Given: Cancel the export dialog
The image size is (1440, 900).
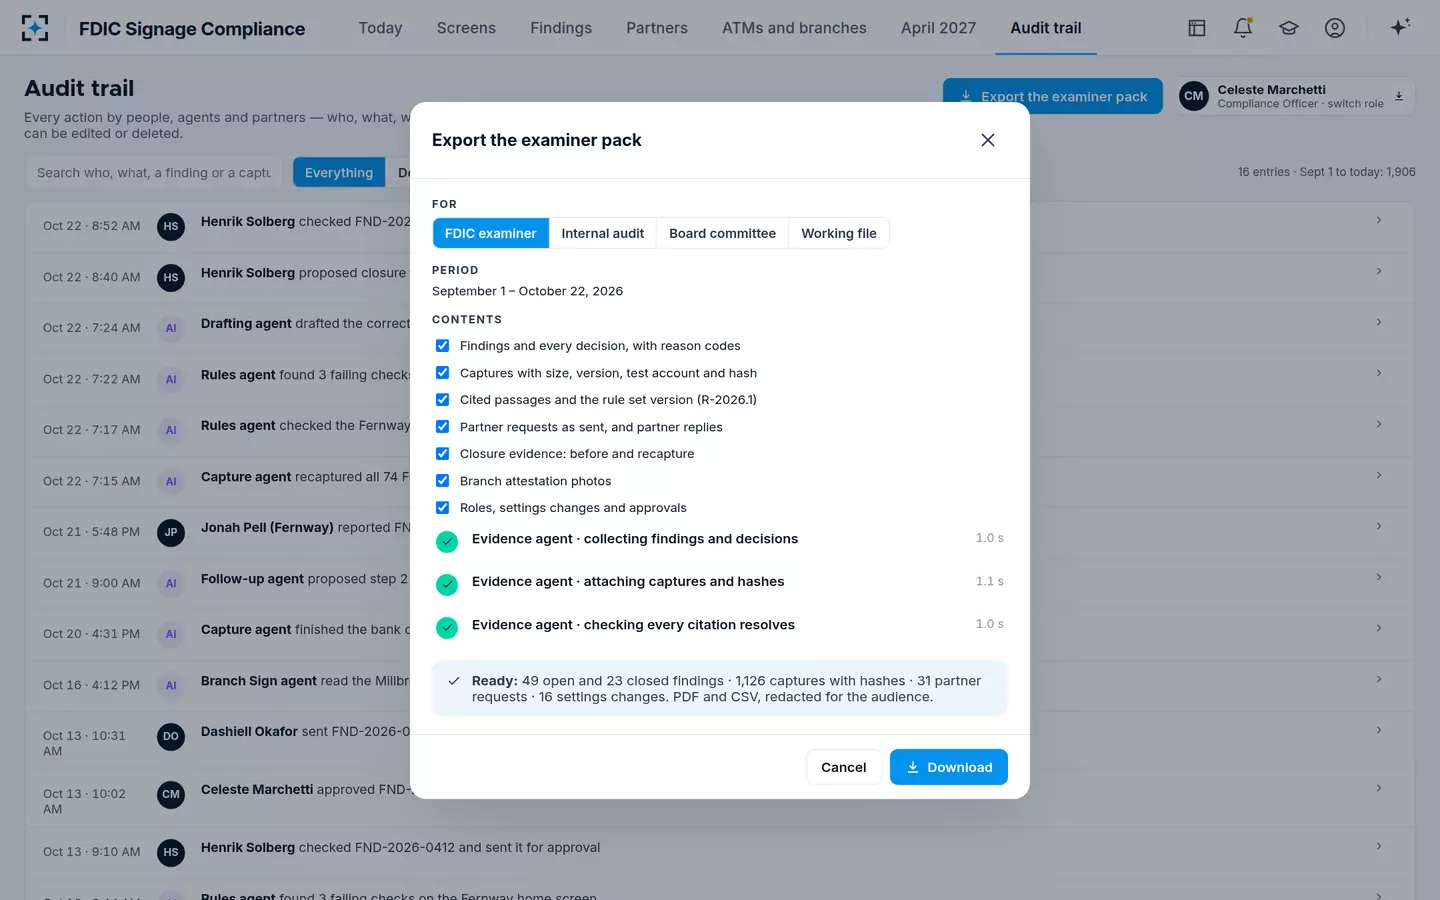Looking at the screenshot, I should pyautogui.click(x=844, y=767).
